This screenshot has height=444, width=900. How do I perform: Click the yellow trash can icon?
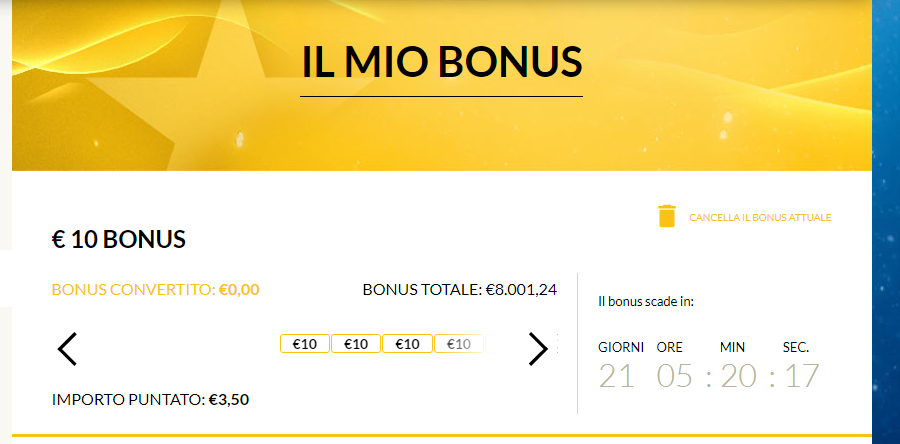(667, 216)
